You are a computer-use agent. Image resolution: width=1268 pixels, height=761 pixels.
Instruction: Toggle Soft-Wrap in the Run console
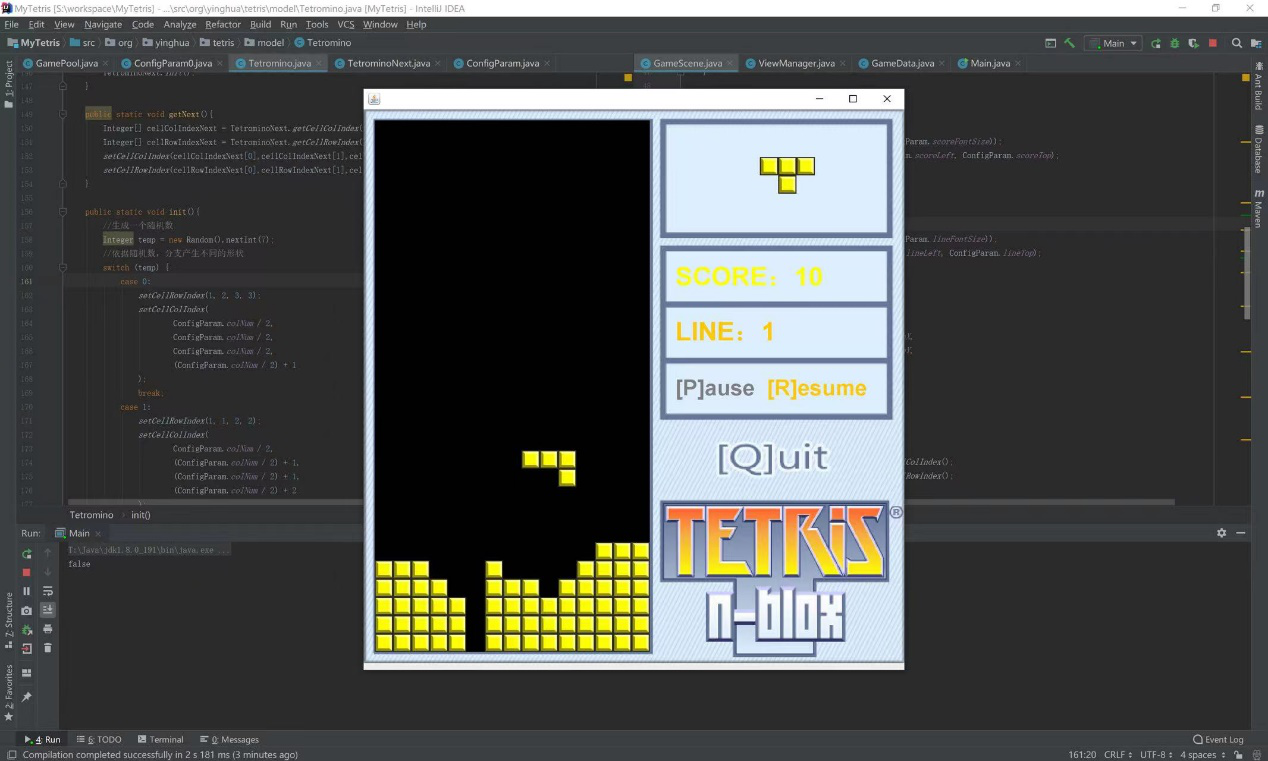(x=47, y=591)
